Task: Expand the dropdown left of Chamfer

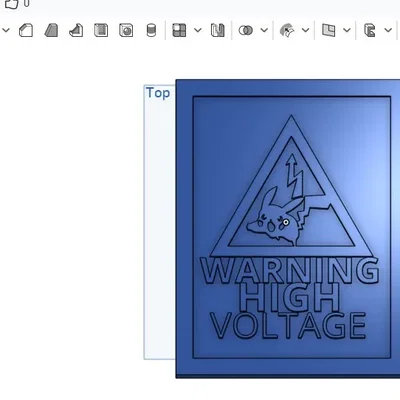Action: tap(6, 30)
